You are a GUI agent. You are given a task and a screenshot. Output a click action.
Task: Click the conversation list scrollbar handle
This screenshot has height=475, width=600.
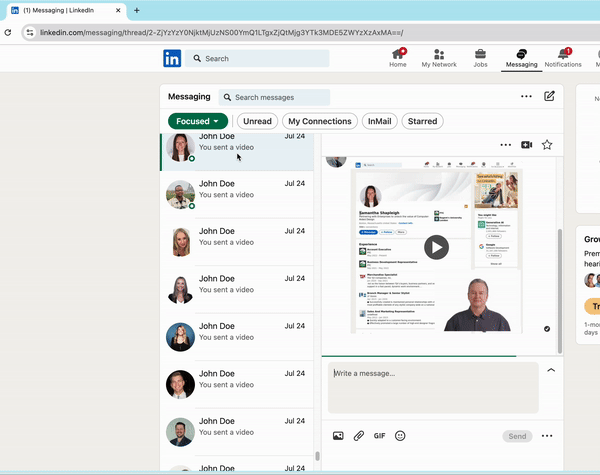point(317,456)
